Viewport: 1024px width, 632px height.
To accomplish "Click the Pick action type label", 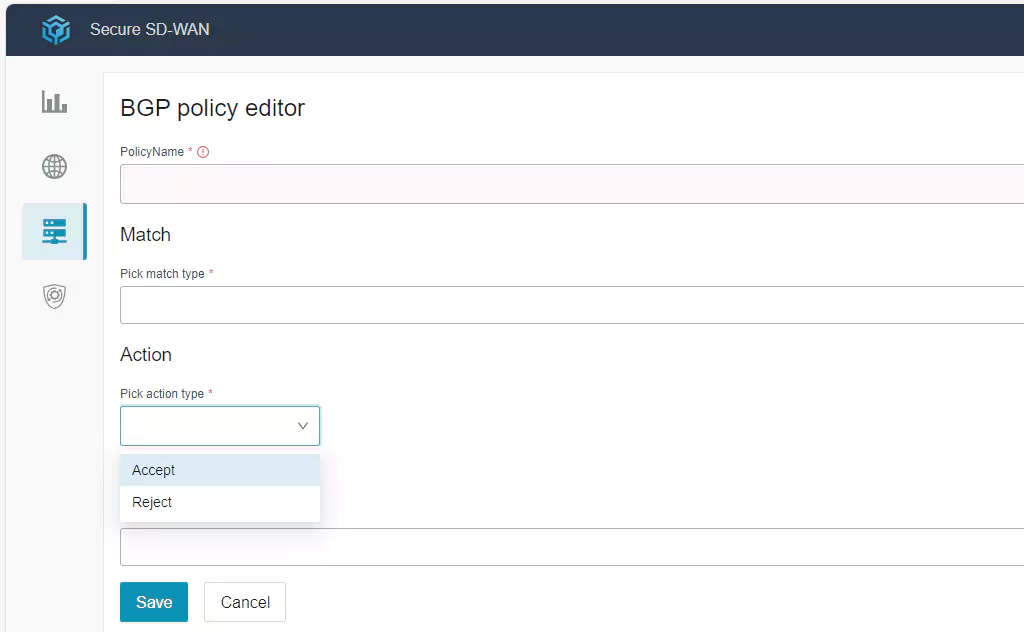I will point(162,394).
